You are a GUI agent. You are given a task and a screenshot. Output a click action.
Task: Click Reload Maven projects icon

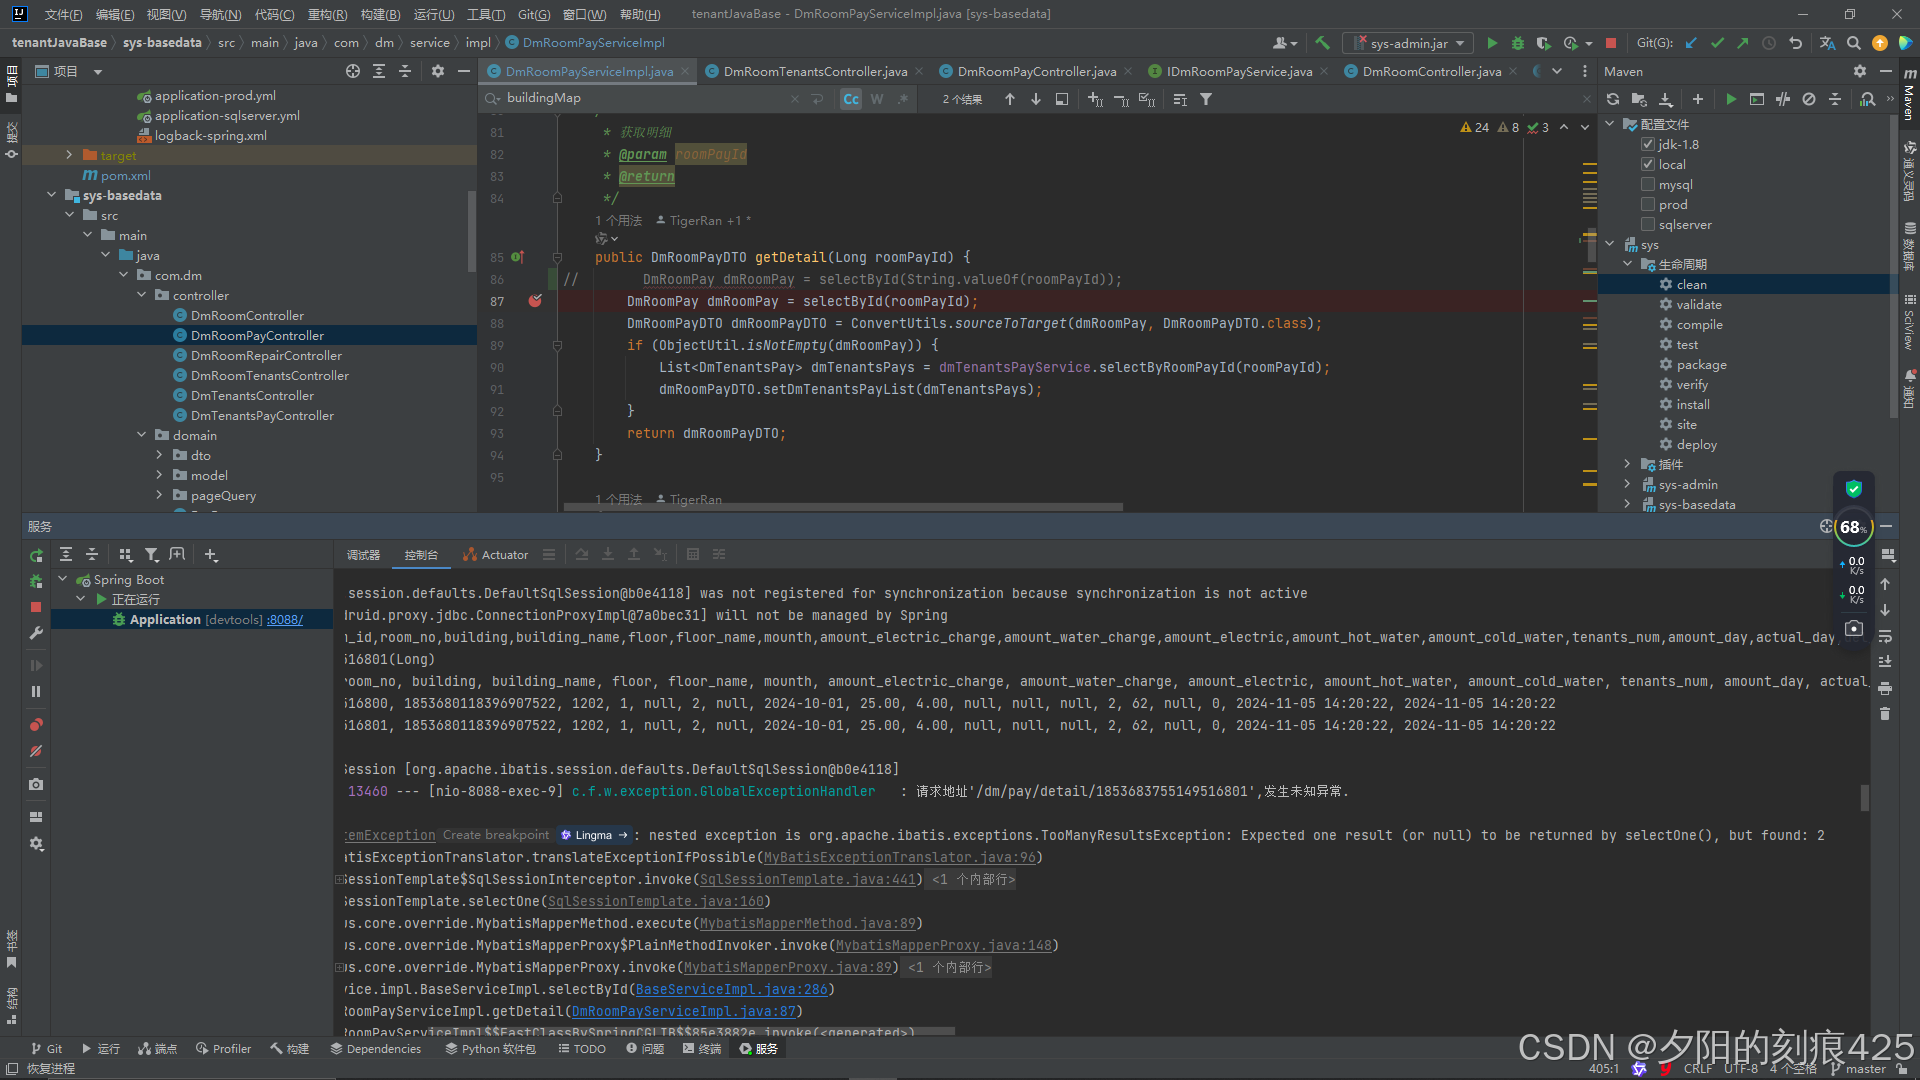point(1612,99)
